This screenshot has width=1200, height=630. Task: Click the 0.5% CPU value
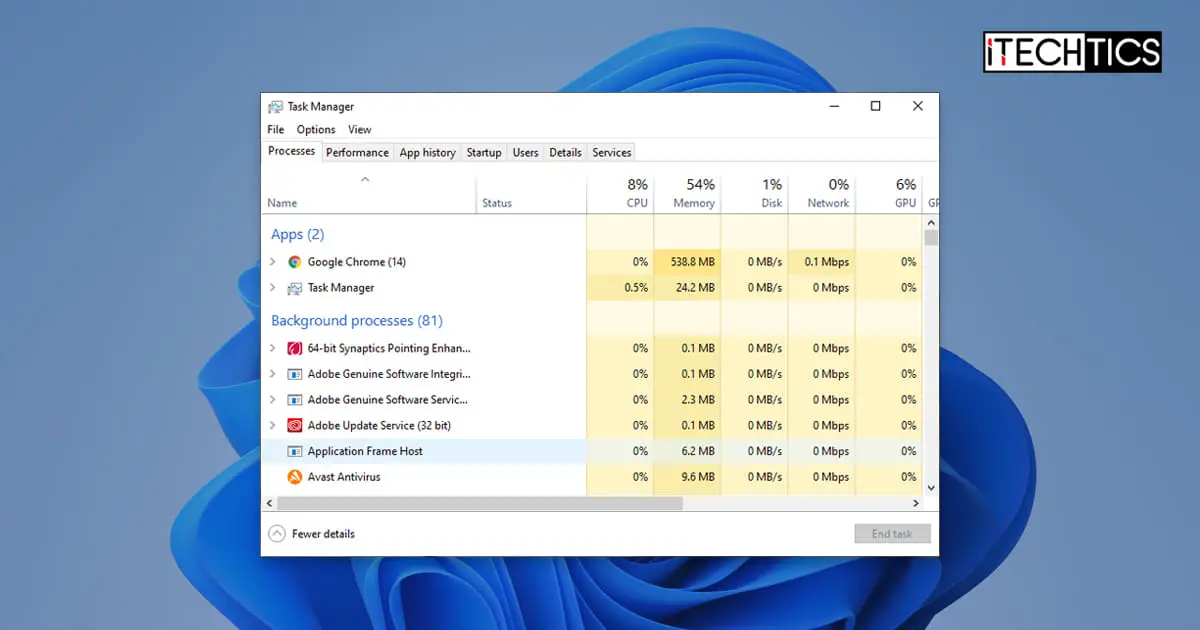tap(636, 288)
